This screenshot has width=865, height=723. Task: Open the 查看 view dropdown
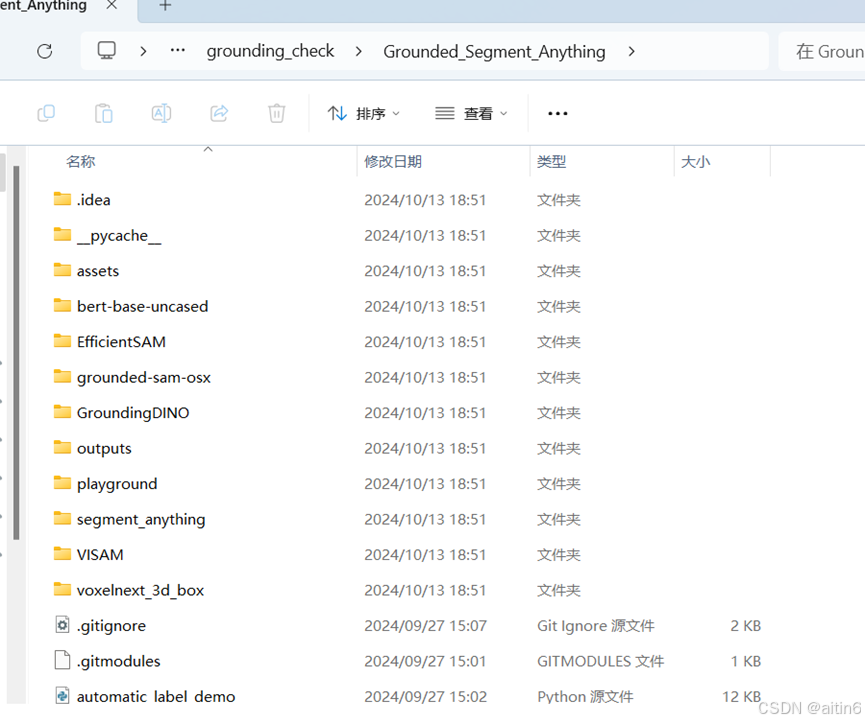point(471,114)
